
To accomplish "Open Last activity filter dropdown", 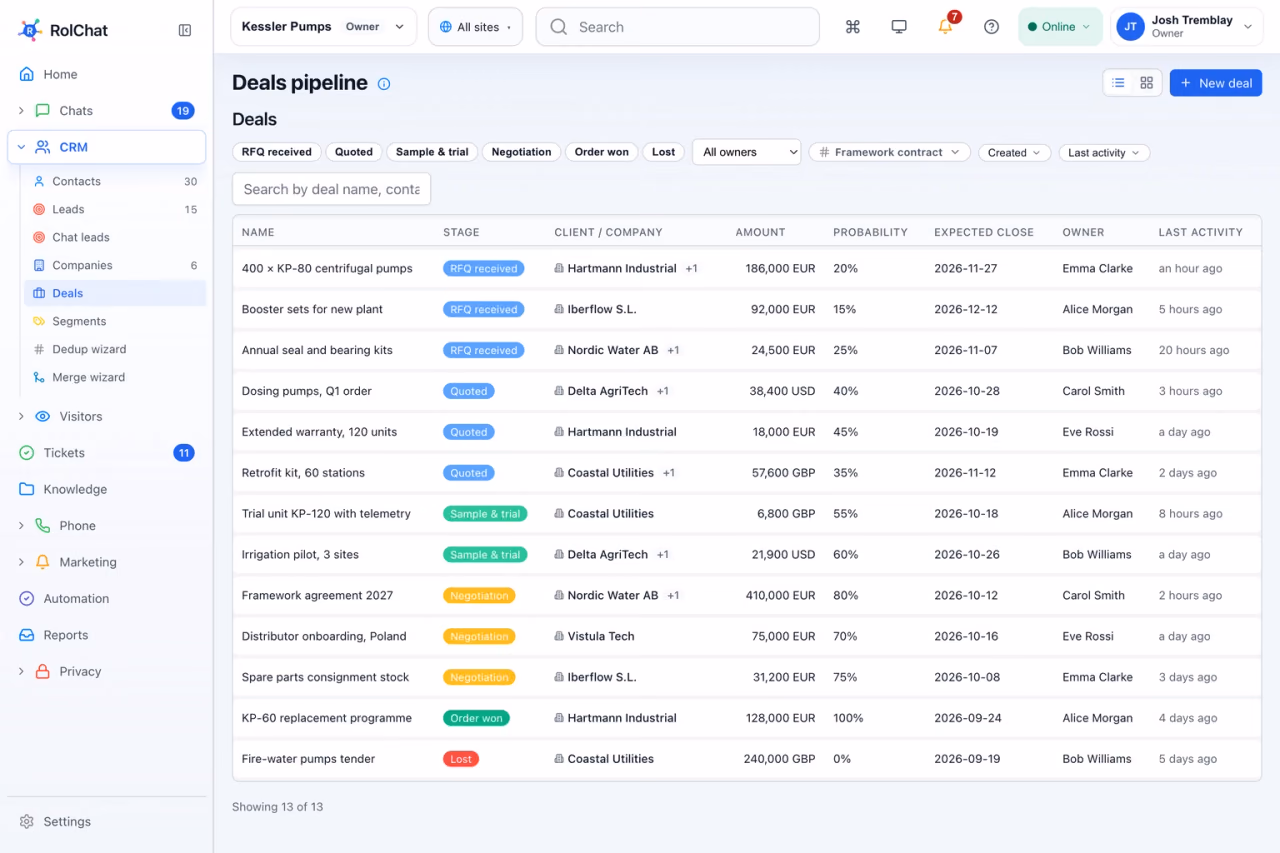I will (1104, 153).
